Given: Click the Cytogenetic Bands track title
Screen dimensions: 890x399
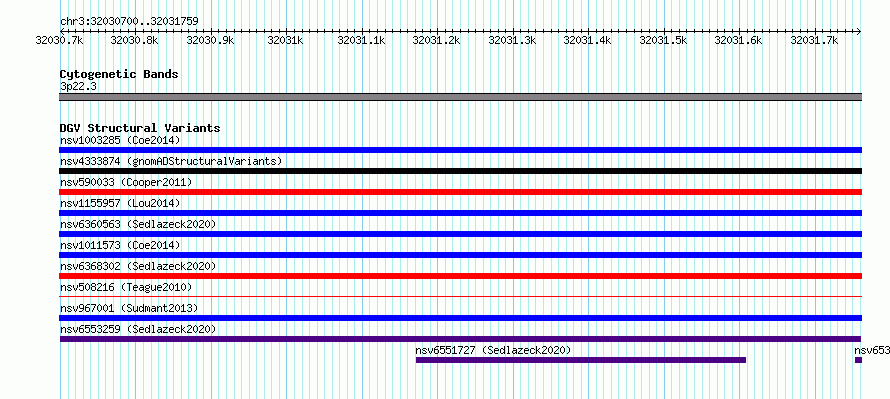Looking at the screenshot, I should [119, 74].
